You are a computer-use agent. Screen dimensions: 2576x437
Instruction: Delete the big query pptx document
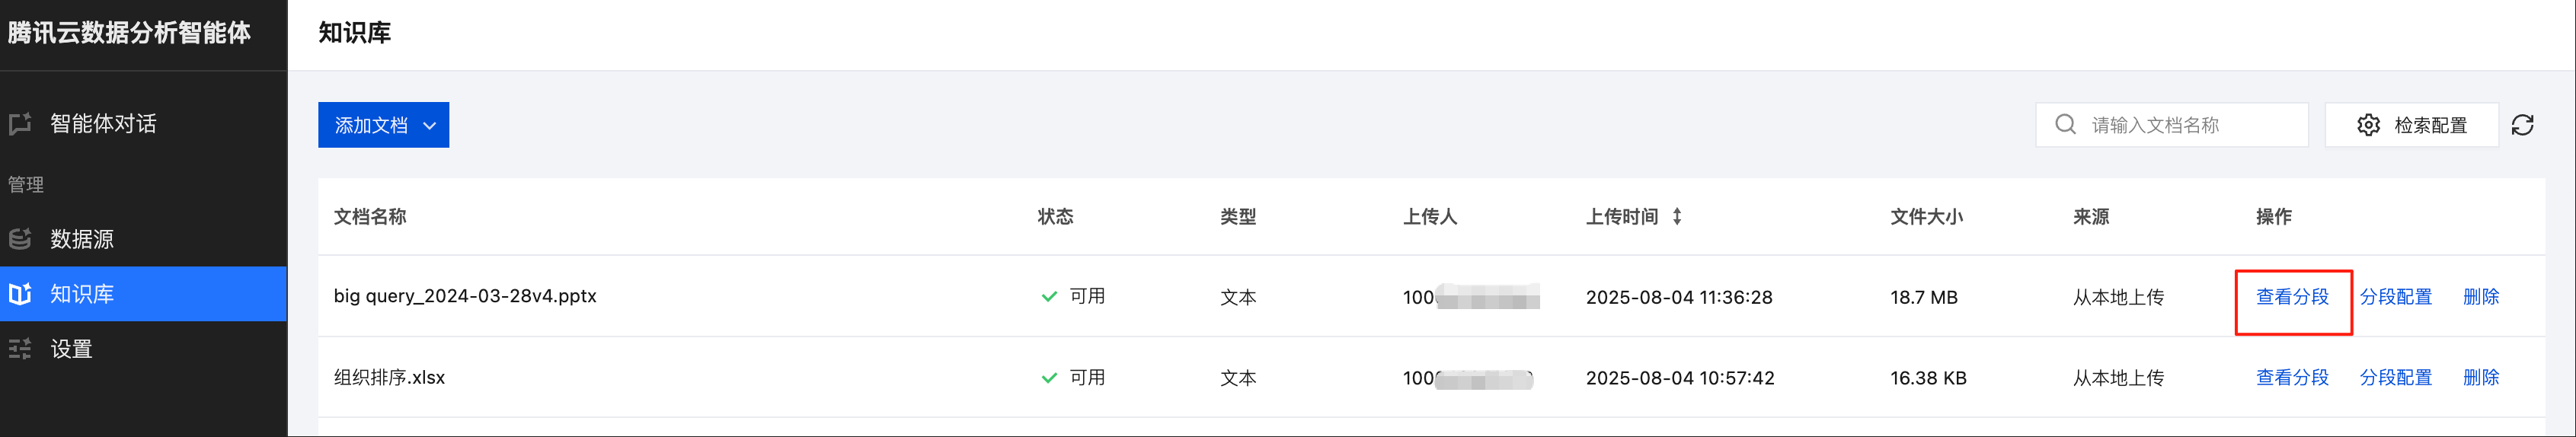point(2480,297)
